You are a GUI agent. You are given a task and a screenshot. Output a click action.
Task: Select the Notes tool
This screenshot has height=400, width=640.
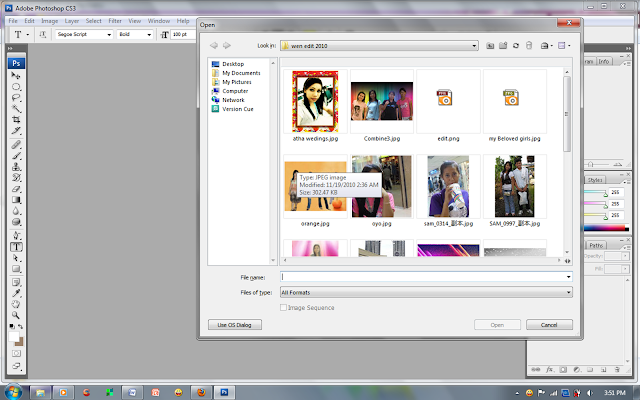click(16, 282)
